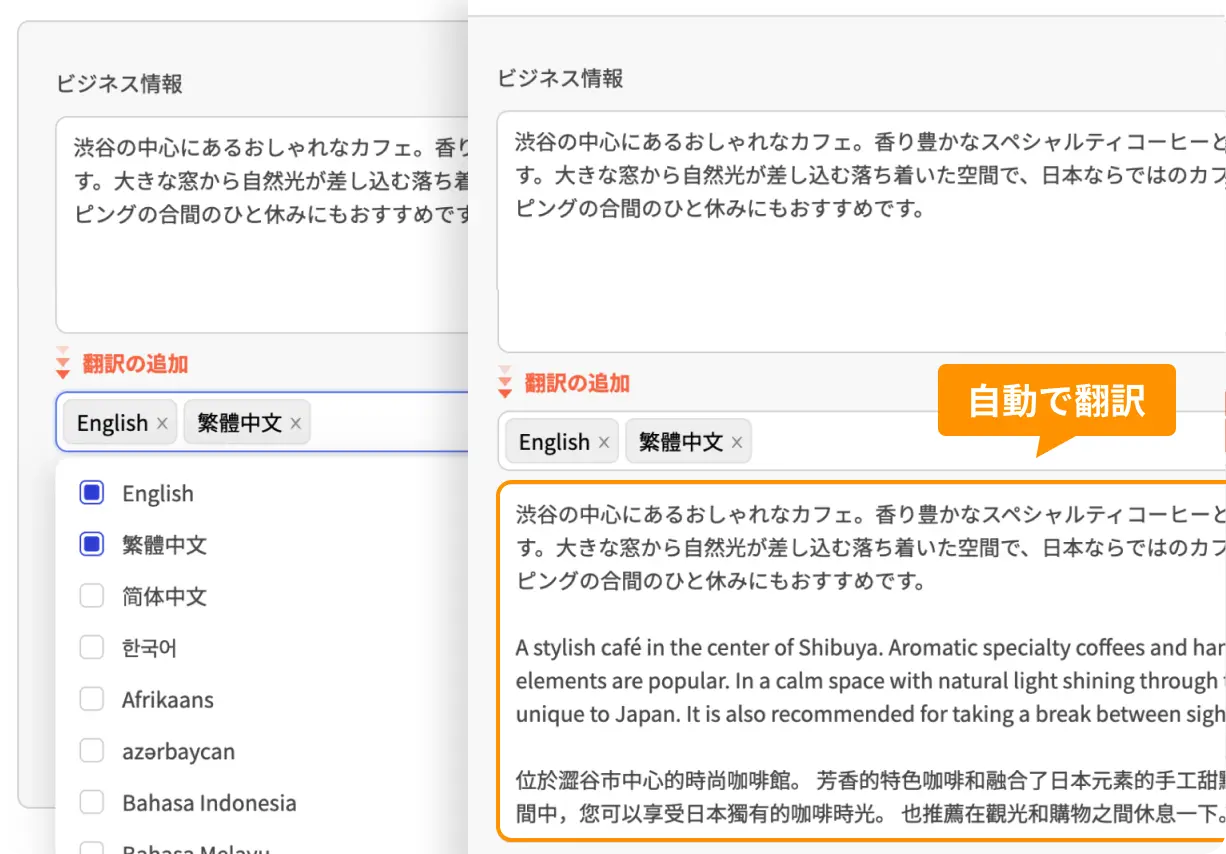The width and height of the screenshot is (1226, 854).
Task: Open the left panel language multi-select field
Action: [x=390, y=423]
